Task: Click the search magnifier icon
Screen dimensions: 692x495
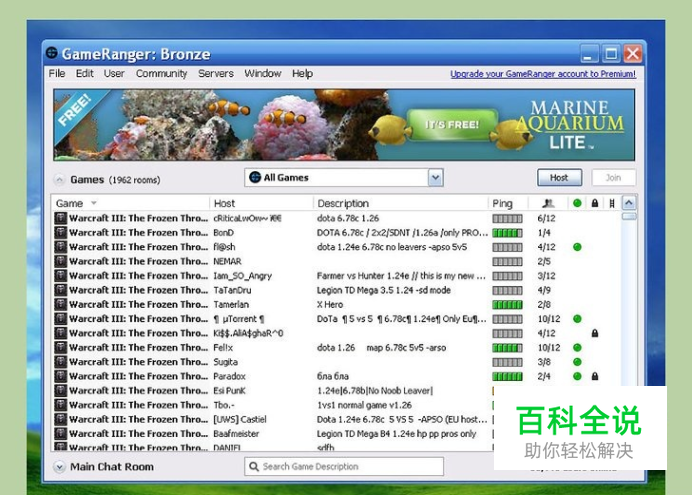Action: coord(254,466)
